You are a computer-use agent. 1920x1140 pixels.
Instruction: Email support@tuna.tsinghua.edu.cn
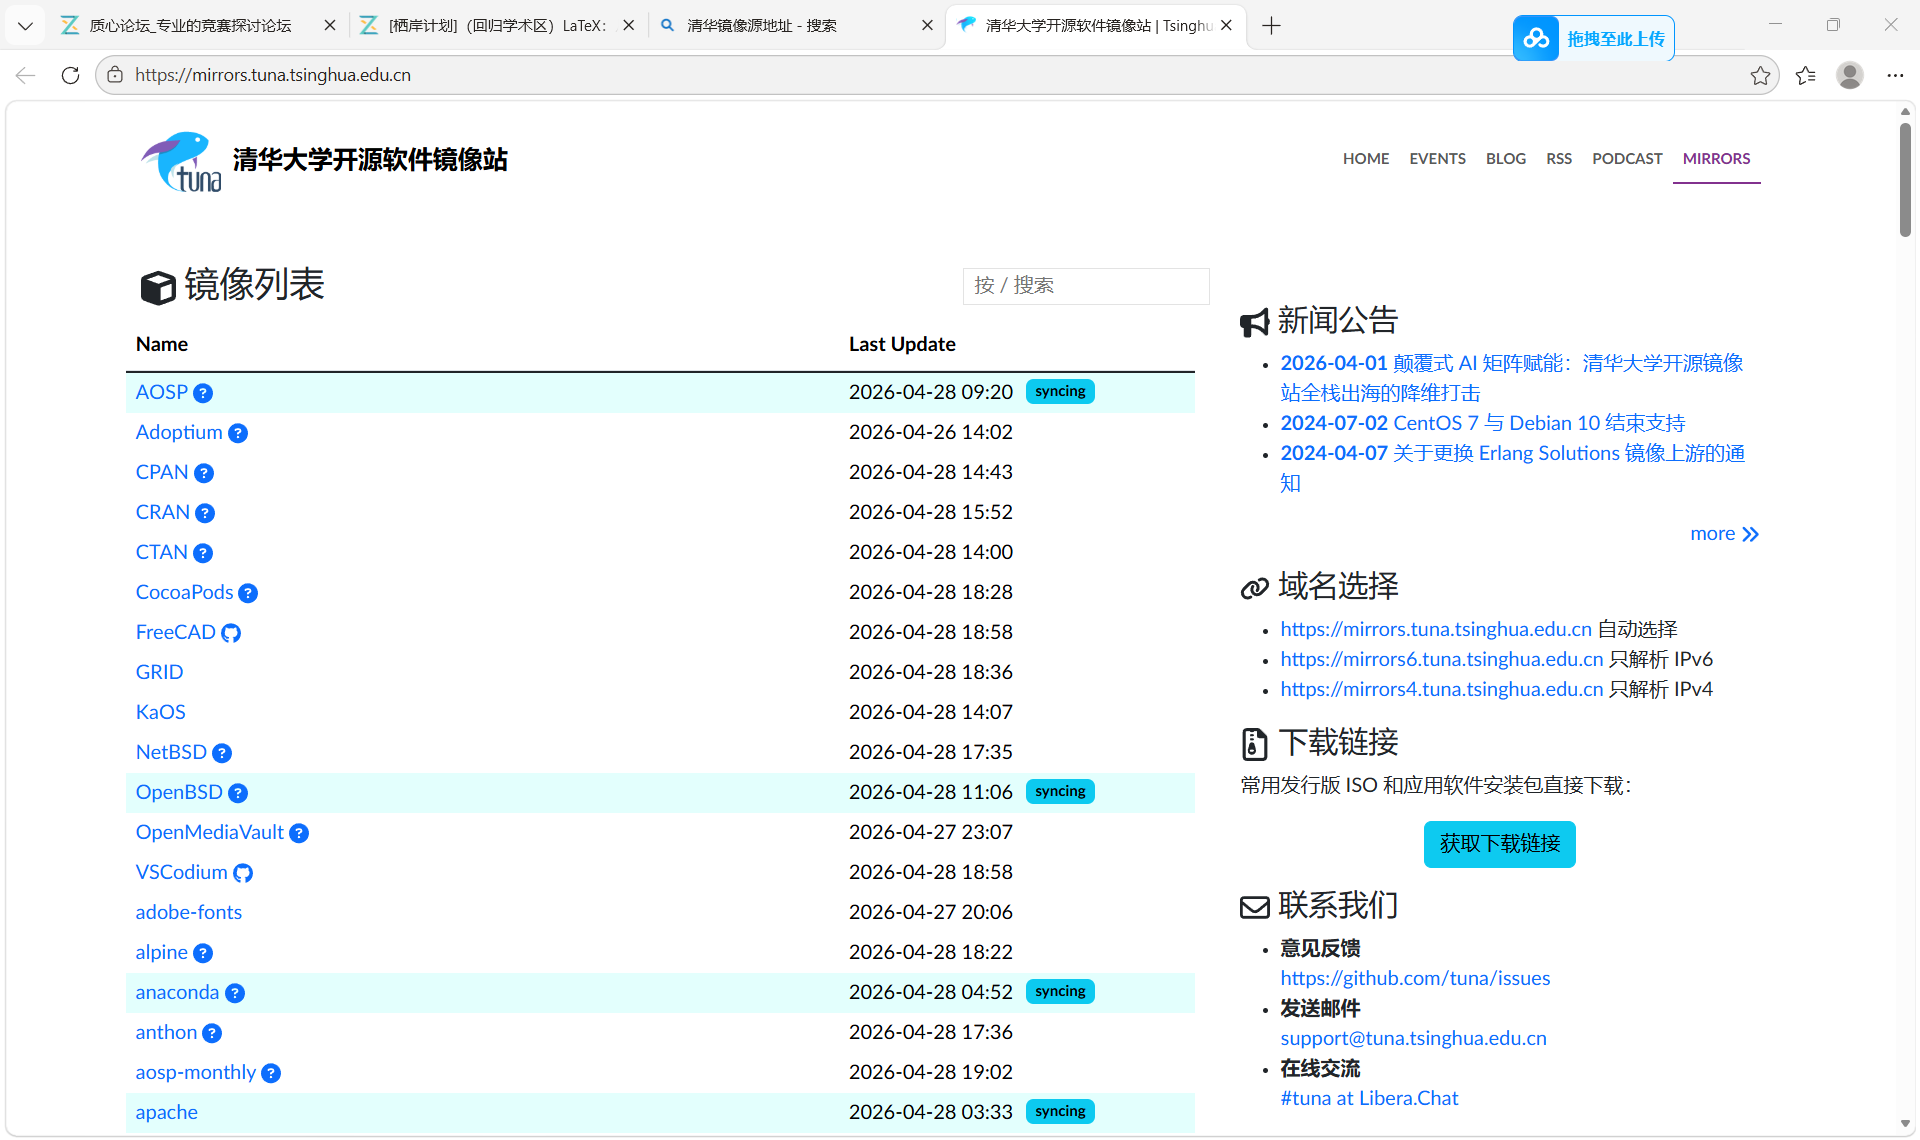pos(1413,1038)
